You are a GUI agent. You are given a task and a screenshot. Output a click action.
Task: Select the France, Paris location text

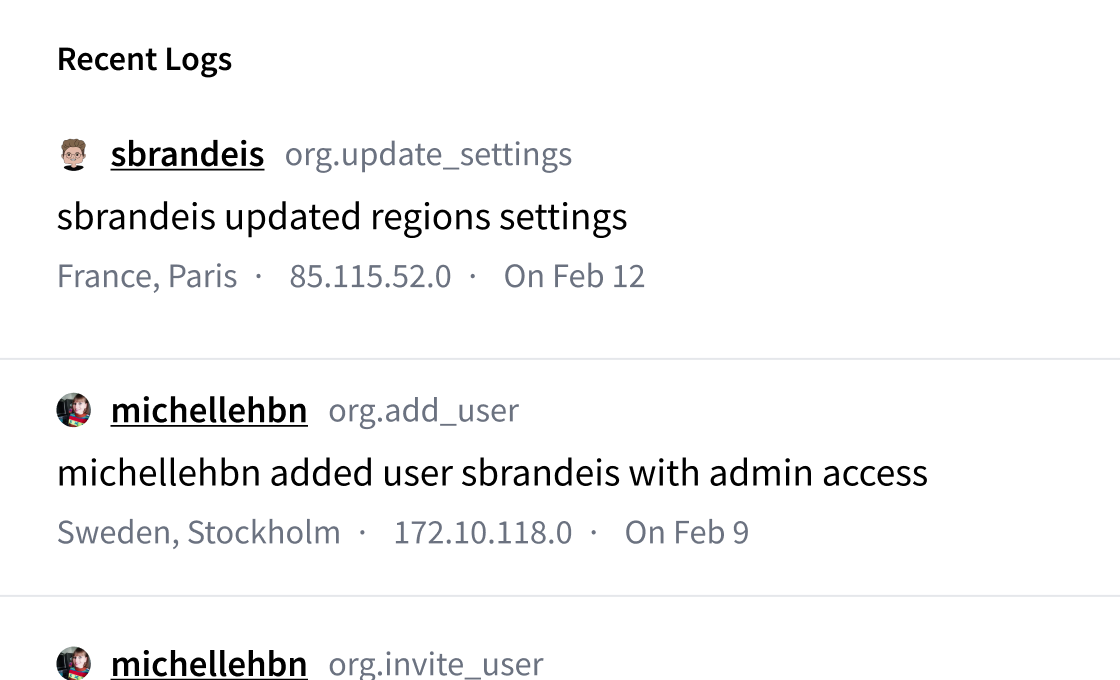tap(147, 275)
